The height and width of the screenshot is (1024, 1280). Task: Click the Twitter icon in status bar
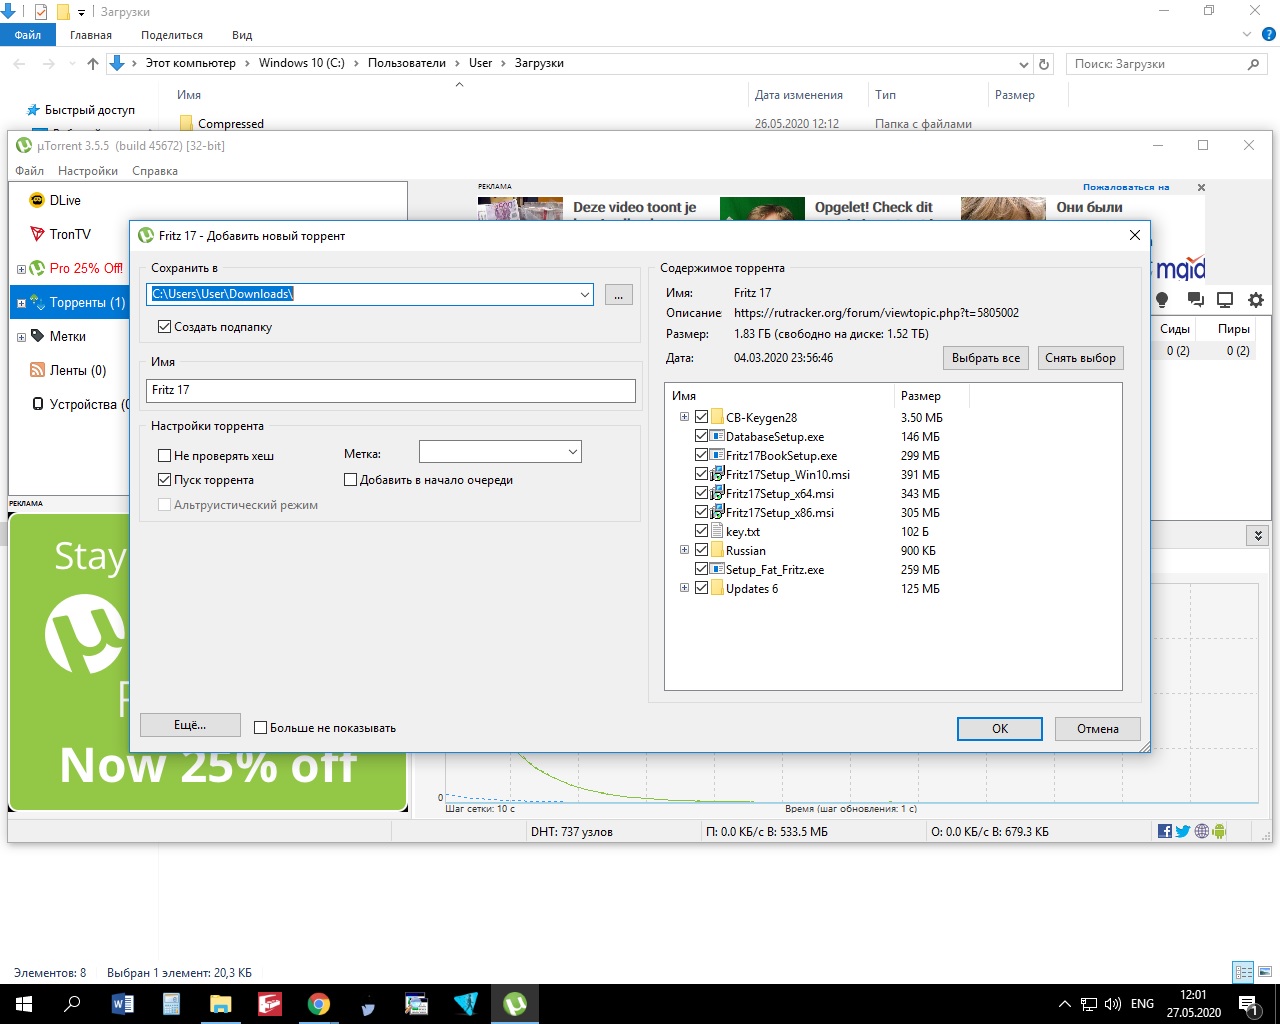point(1183,831)
